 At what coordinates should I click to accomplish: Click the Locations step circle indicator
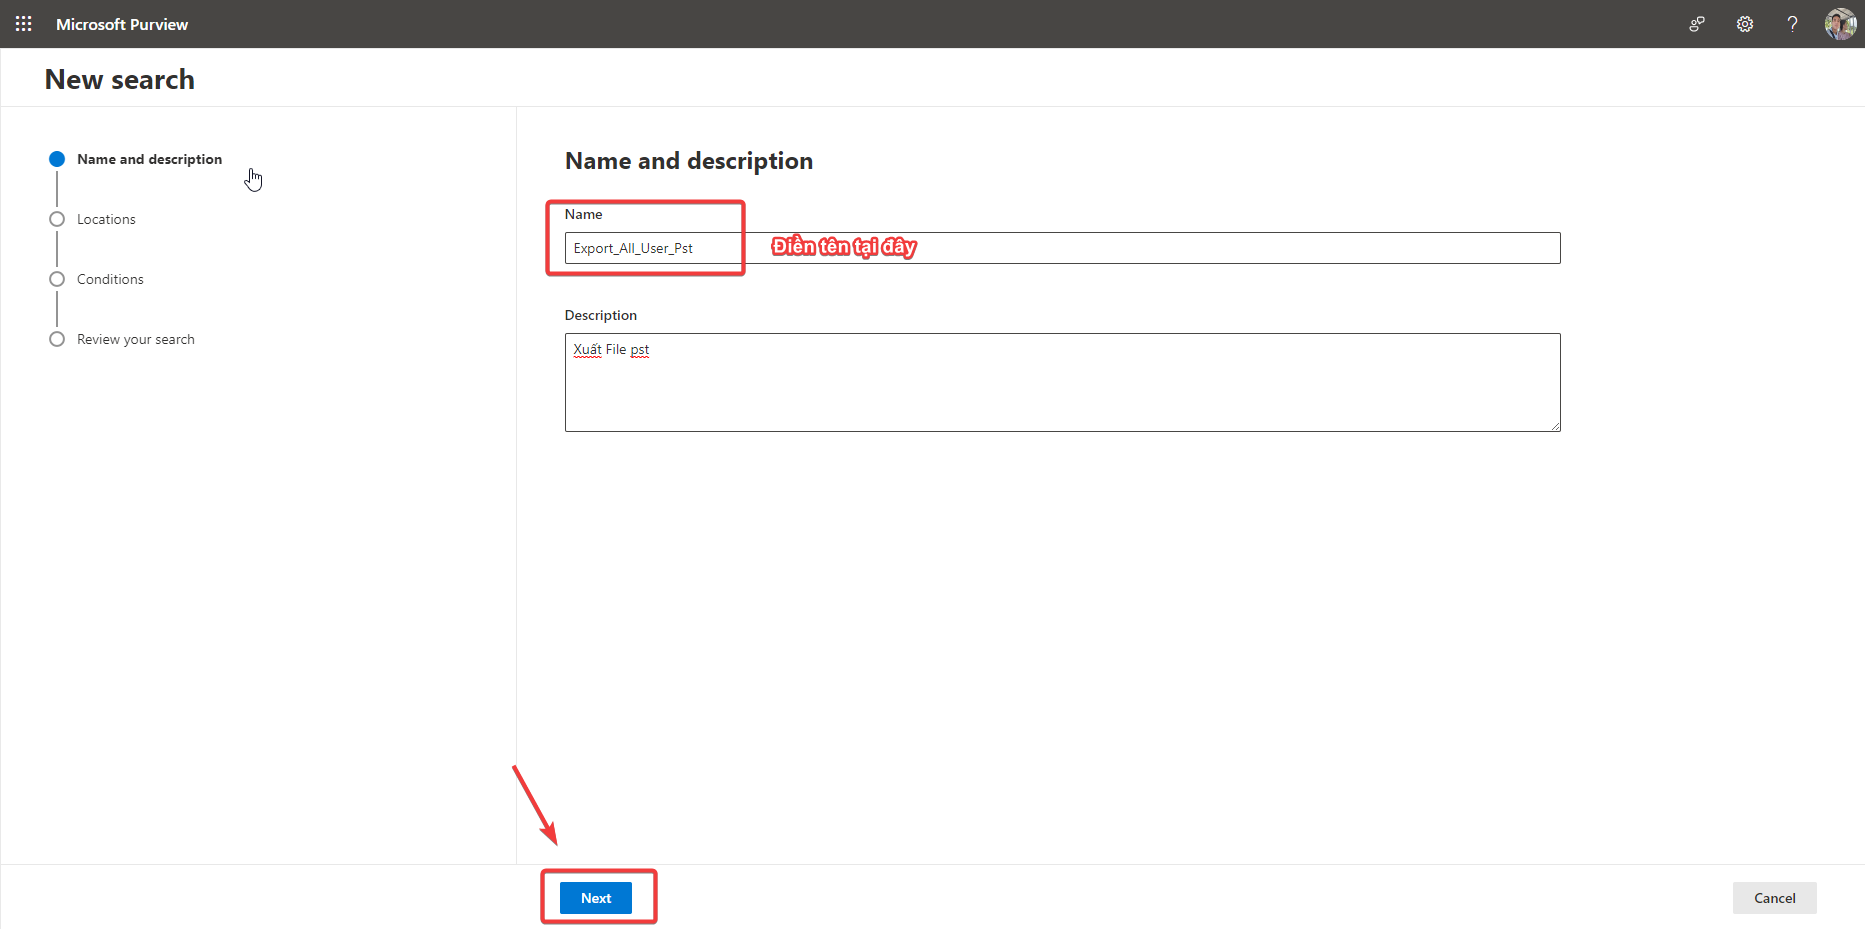coord(57,219)
